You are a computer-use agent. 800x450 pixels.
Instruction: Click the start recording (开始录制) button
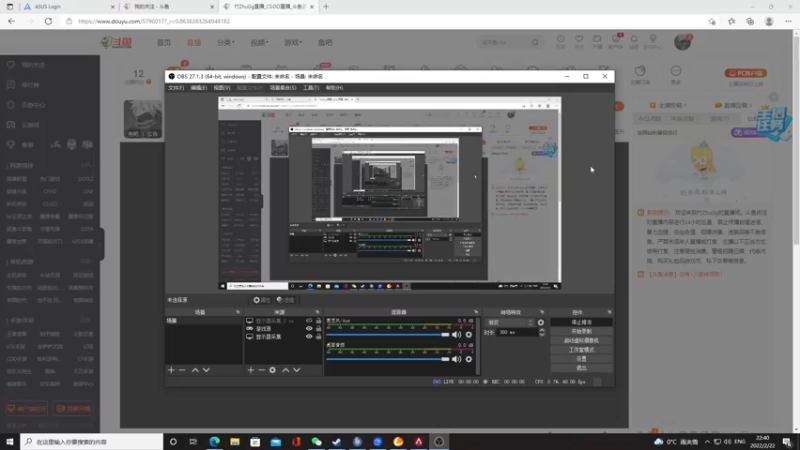coord(581,331)
